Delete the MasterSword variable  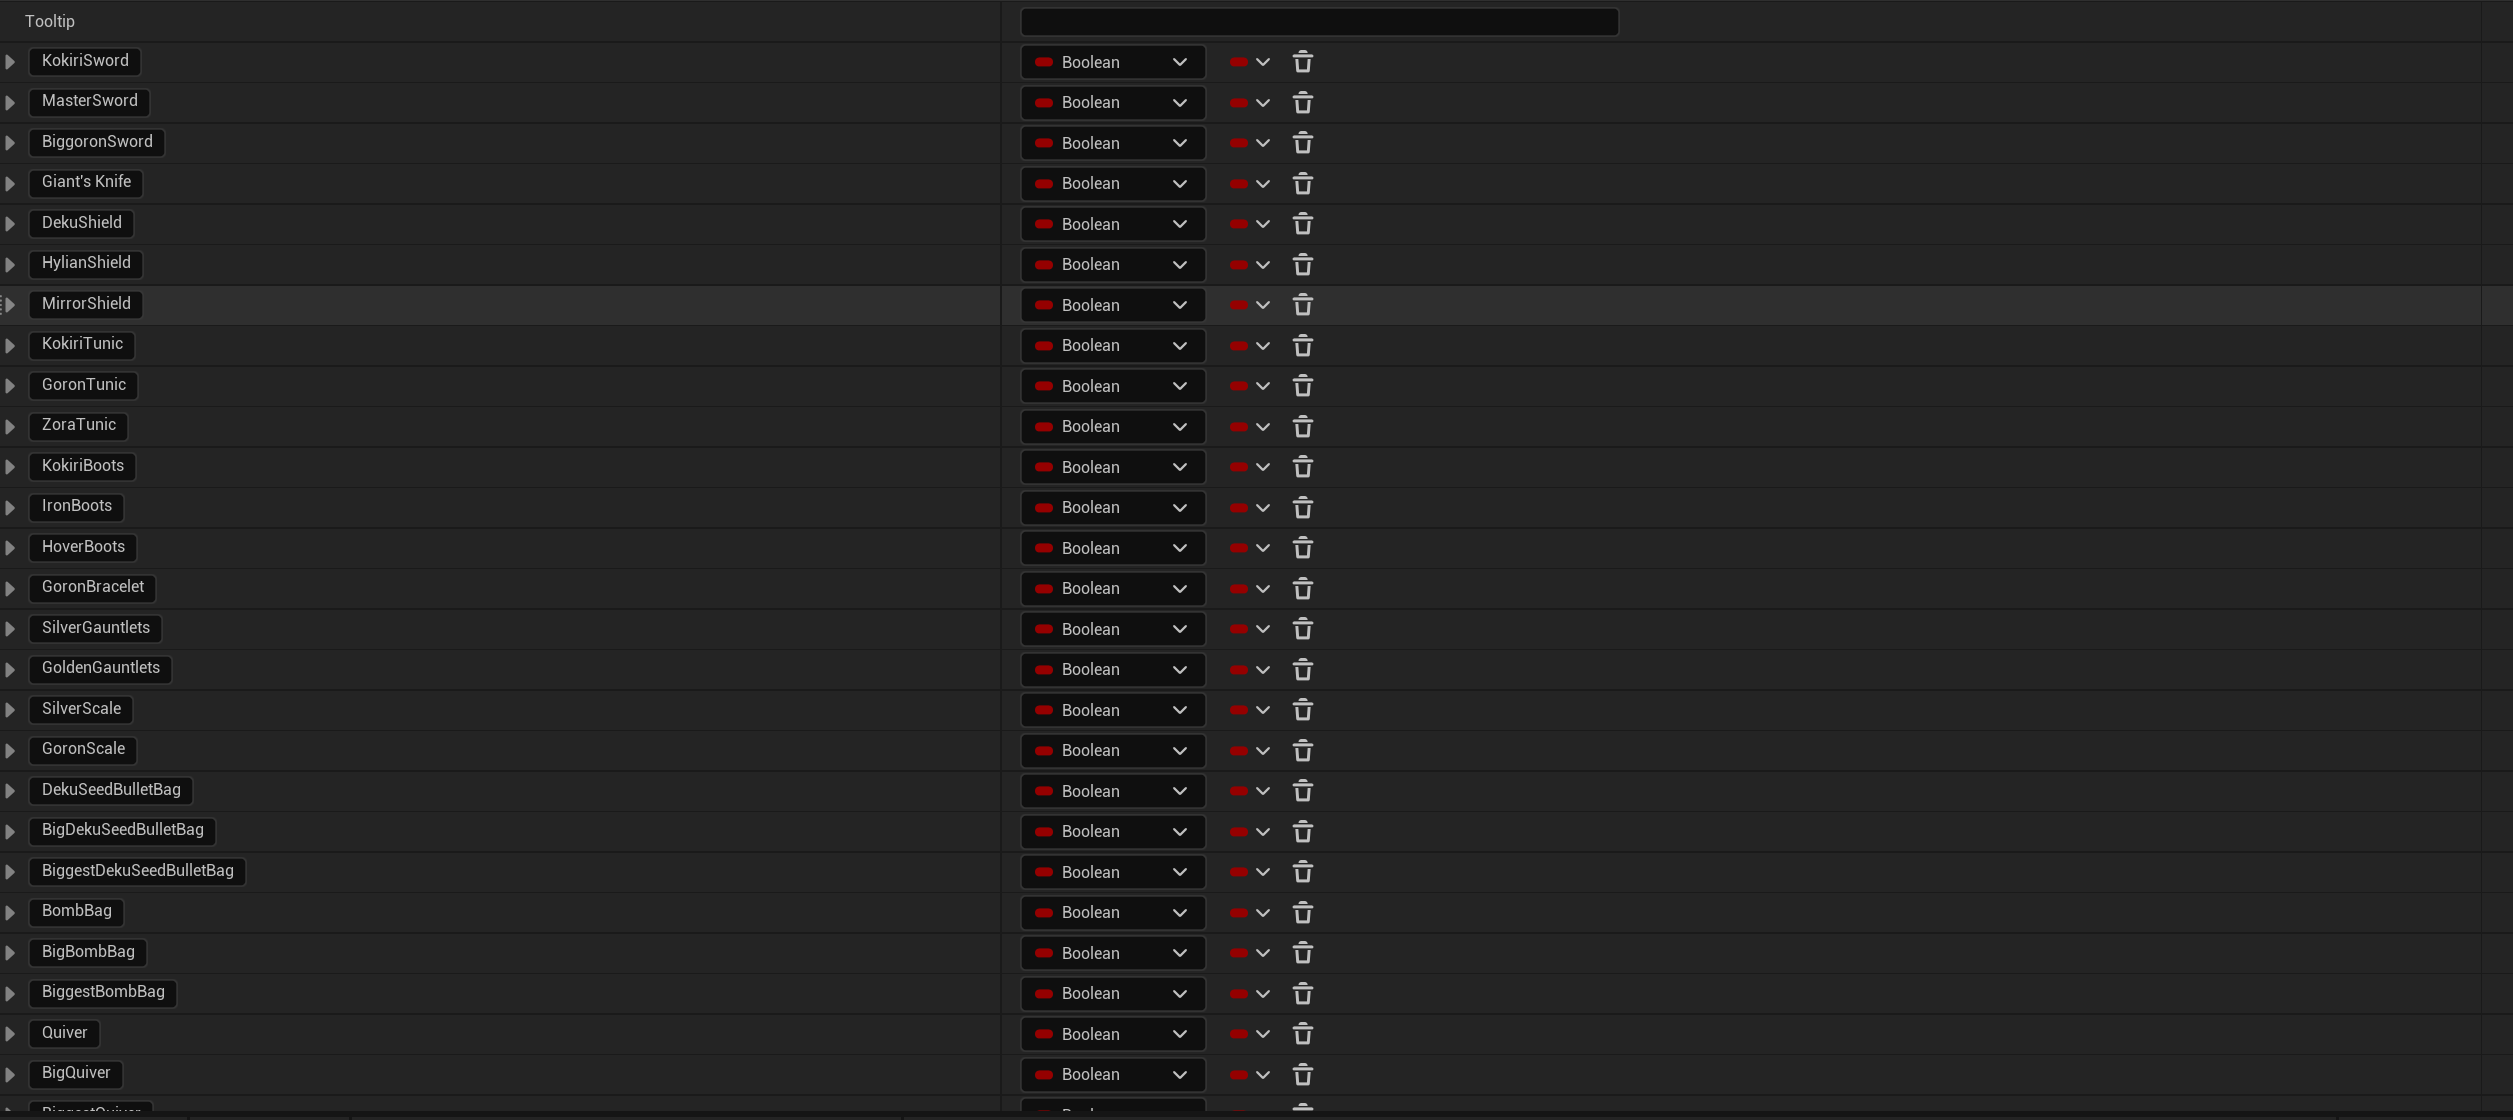(x=1302, y=103)
